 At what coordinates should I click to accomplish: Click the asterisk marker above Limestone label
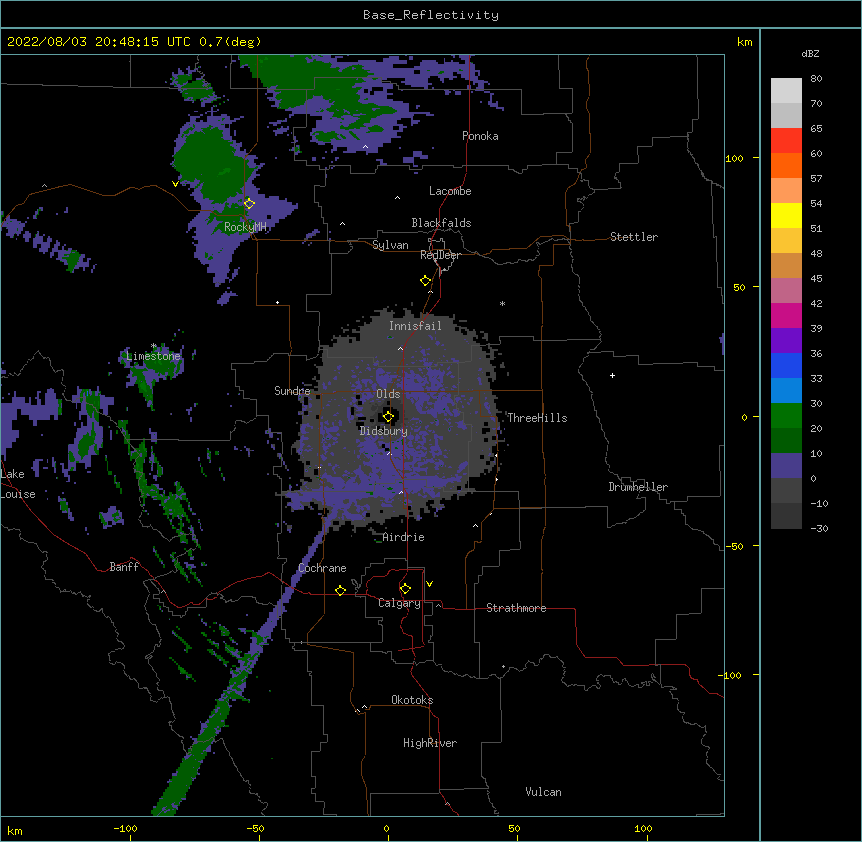153,346
